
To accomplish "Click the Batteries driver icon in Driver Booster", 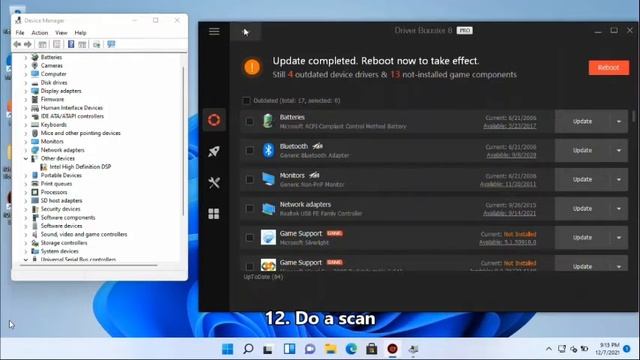I will pyautogui.click(x=268, y=121).
